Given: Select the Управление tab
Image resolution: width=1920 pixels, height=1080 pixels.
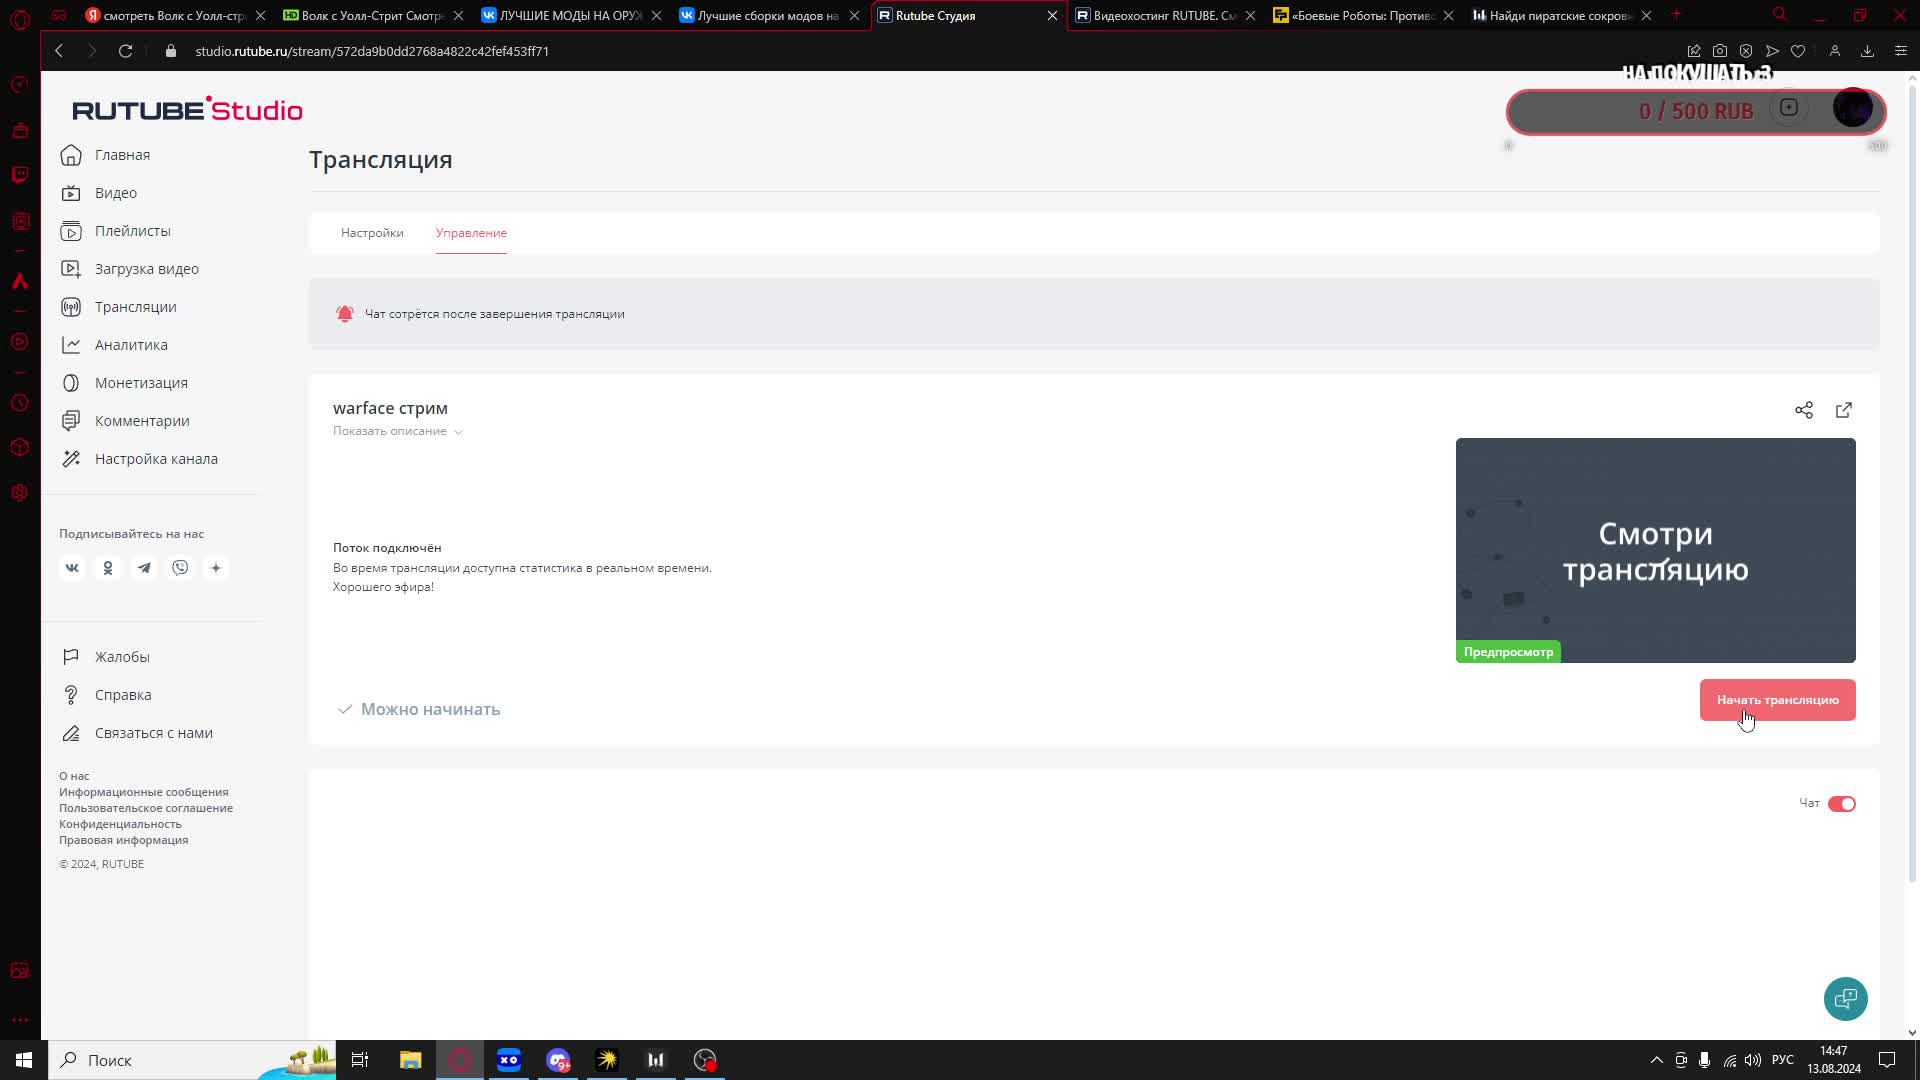Looking at the screenshot, I should tap(471, 233).
